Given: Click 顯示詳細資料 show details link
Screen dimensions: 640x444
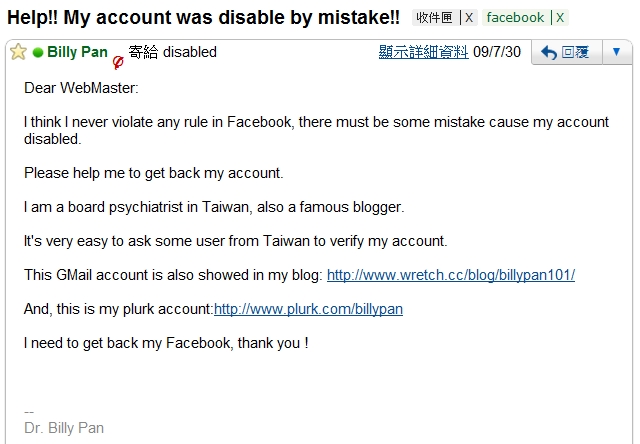Looking at the screenshot, I should (x=423, y=52).
